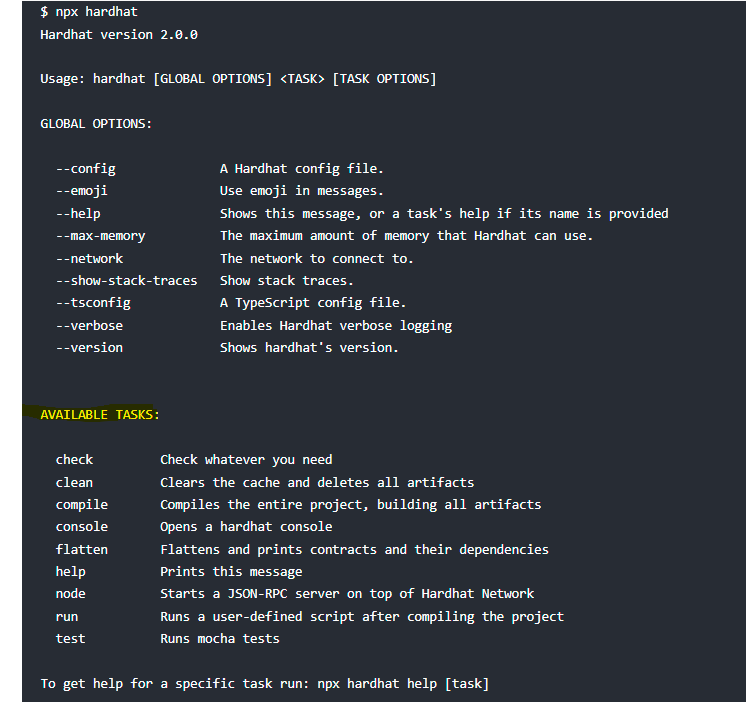Click the --version option
746x702 pixels.
(x=89, y=348)
